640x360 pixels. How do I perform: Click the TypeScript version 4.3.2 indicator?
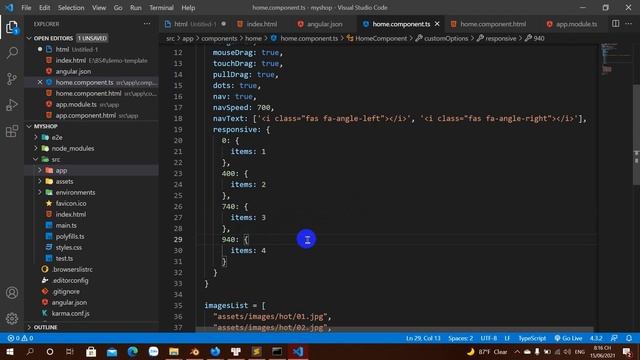(596, 338)
